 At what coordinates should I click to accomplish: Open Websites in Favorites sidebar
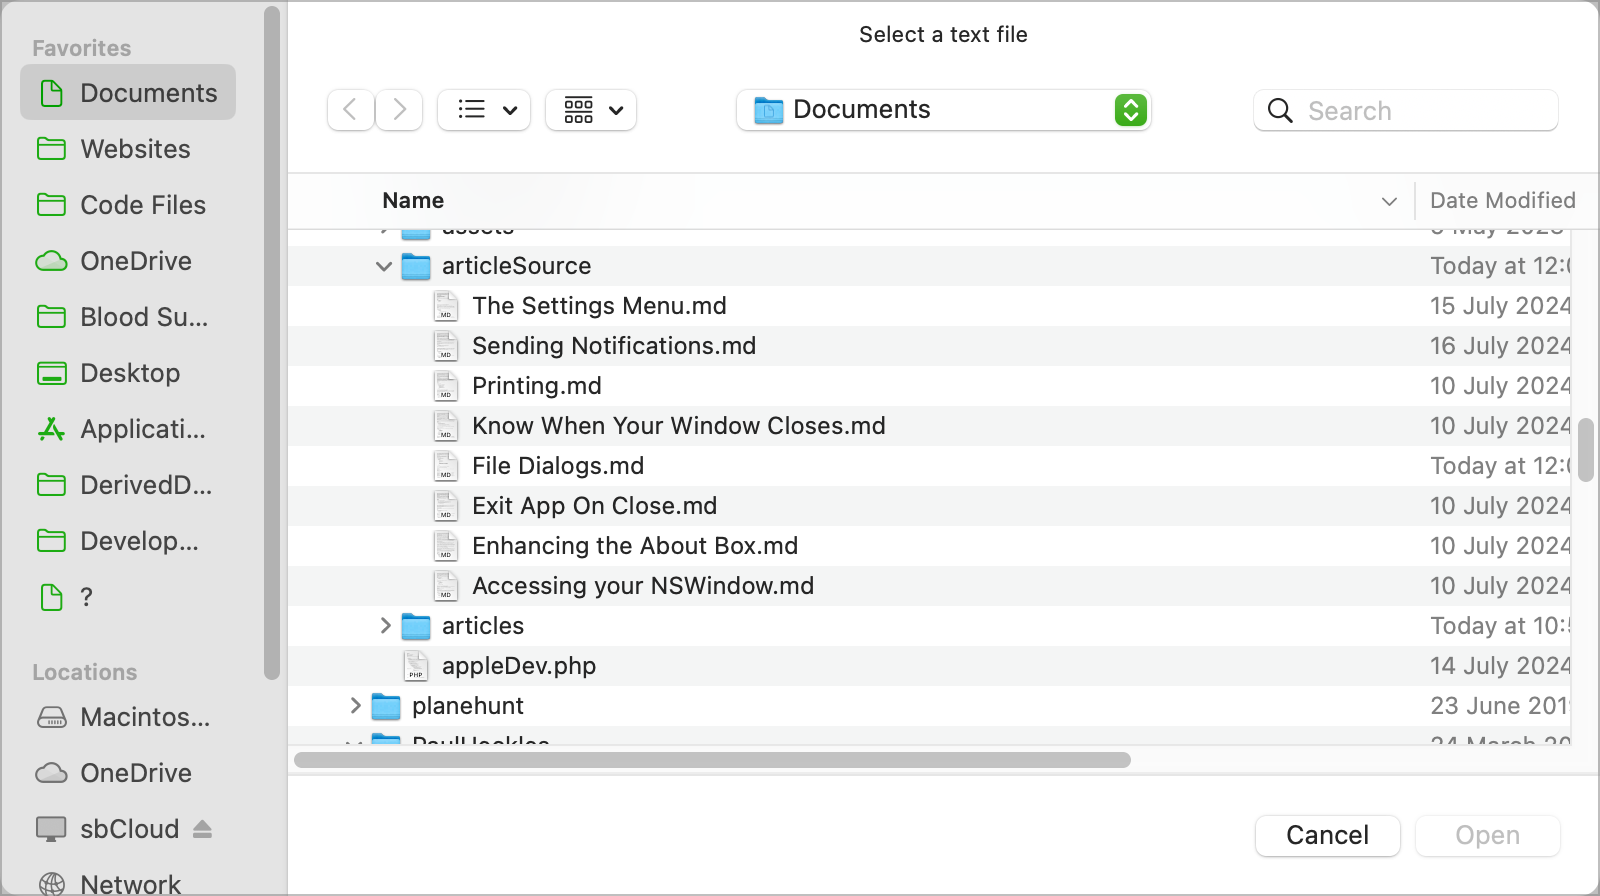point(128,149)
